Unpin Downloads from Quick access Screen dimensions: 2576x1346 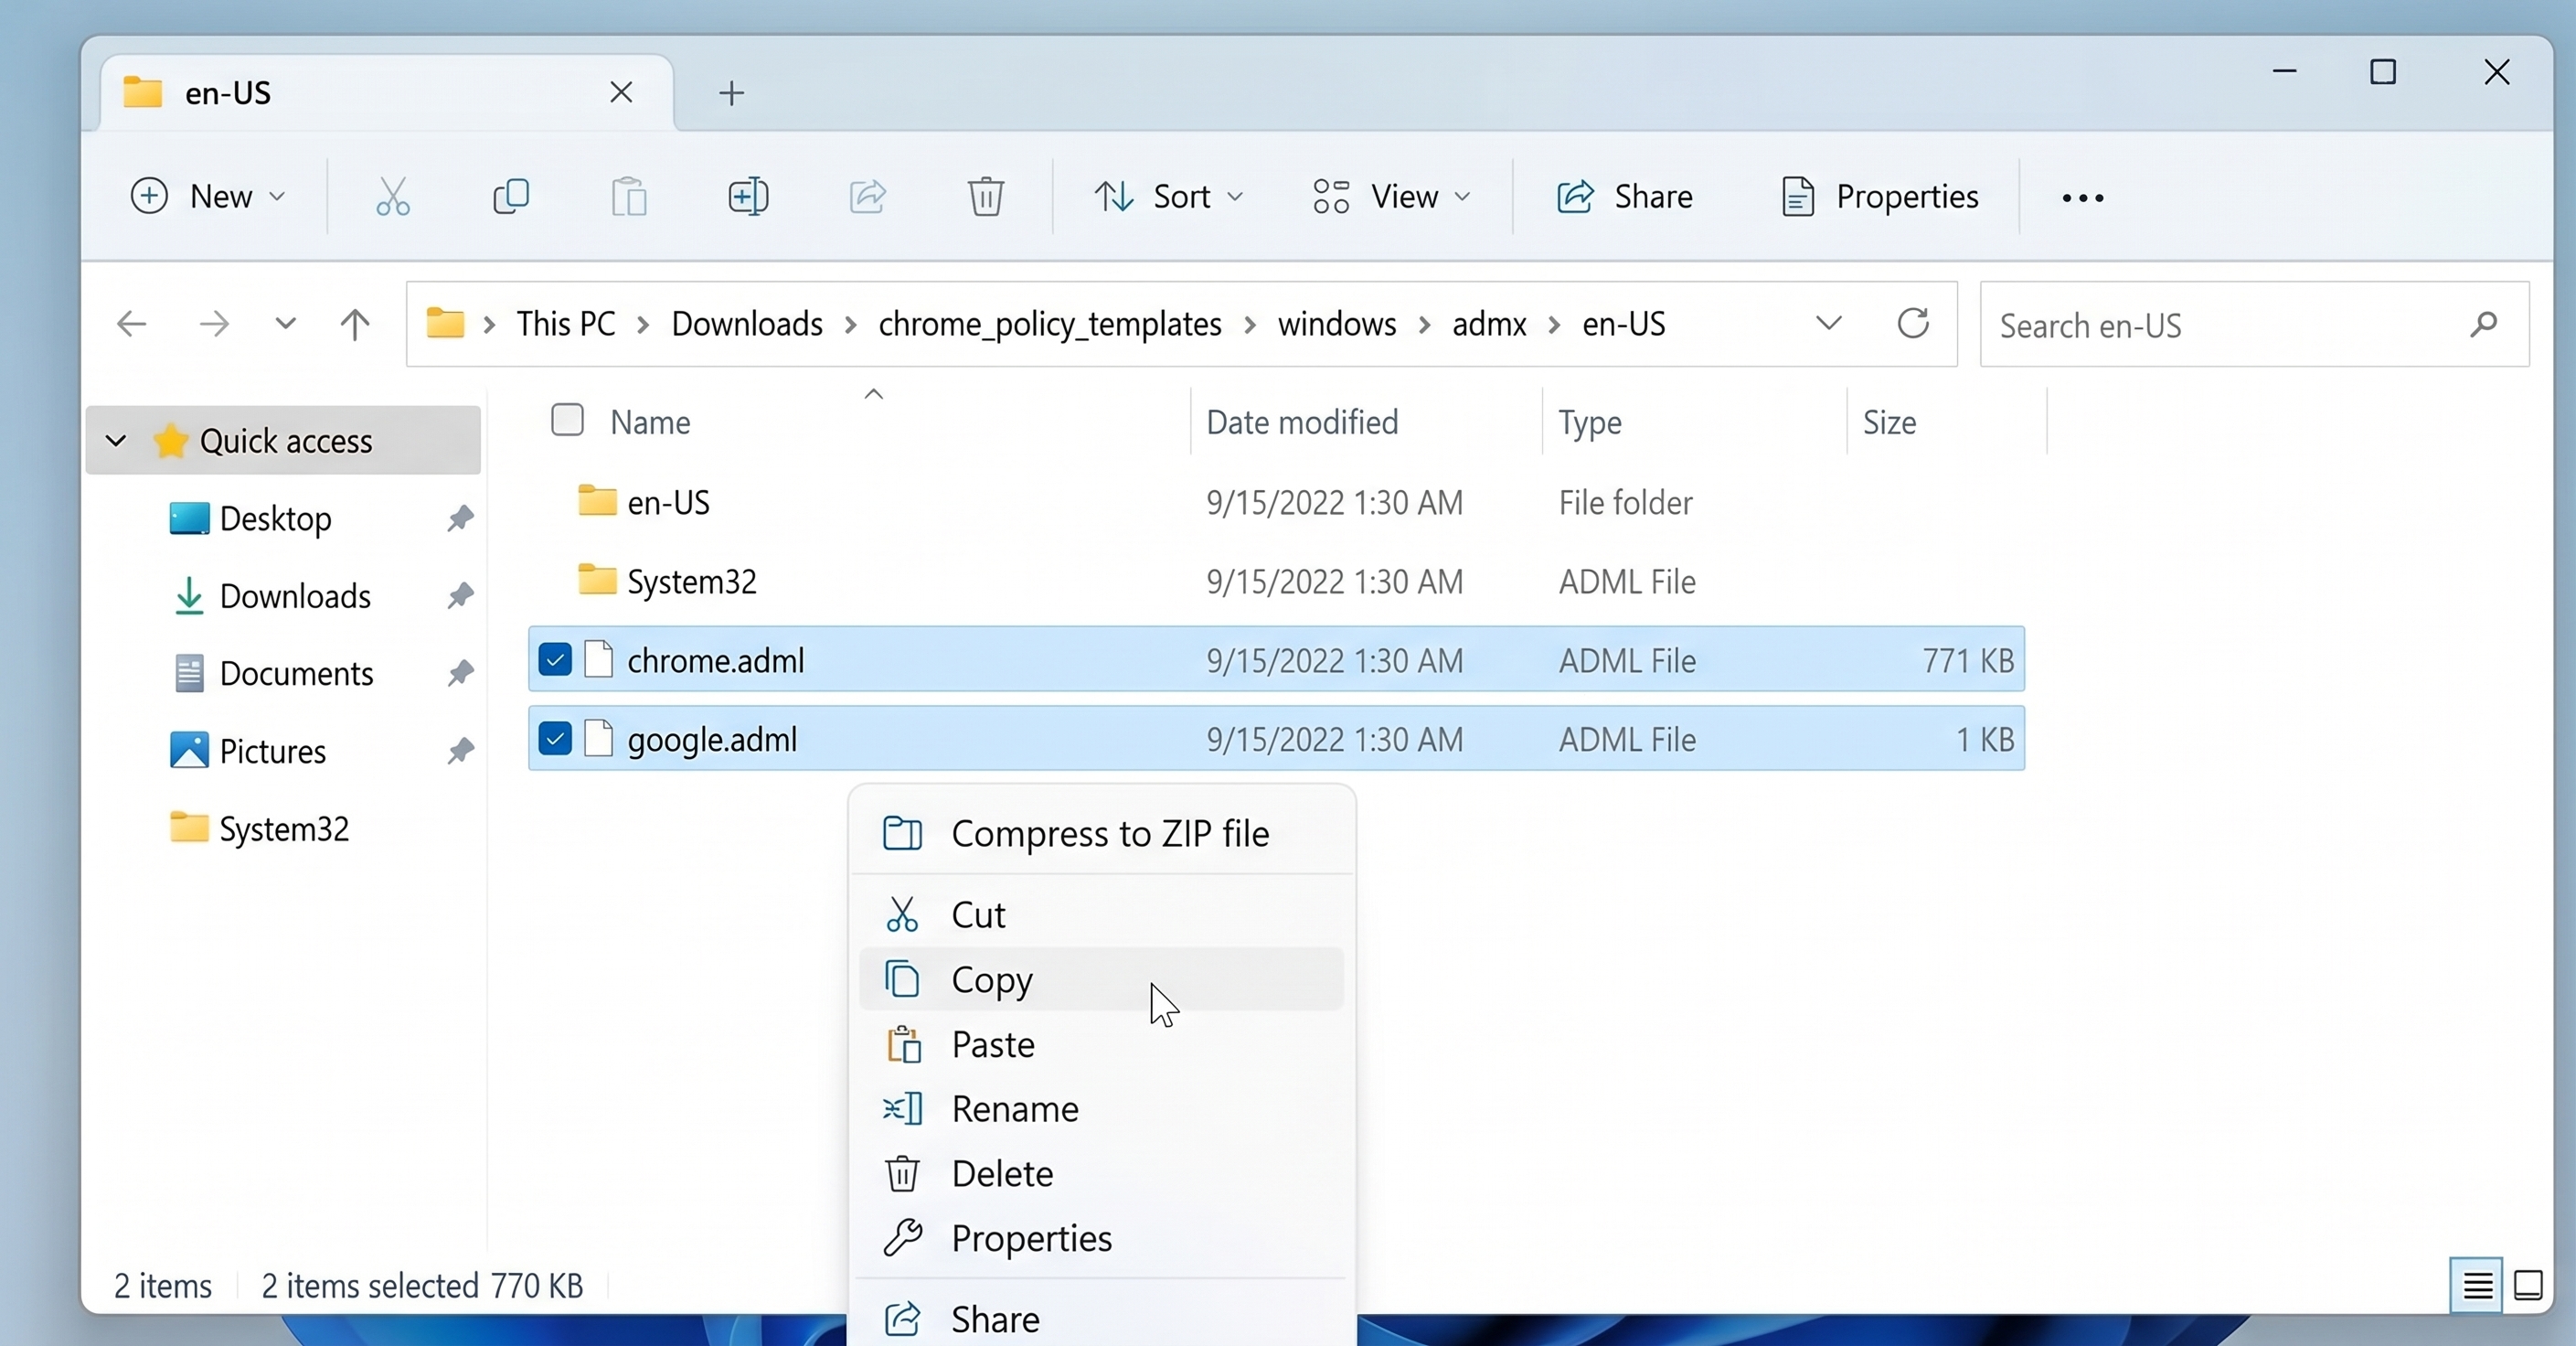point(460,596)
